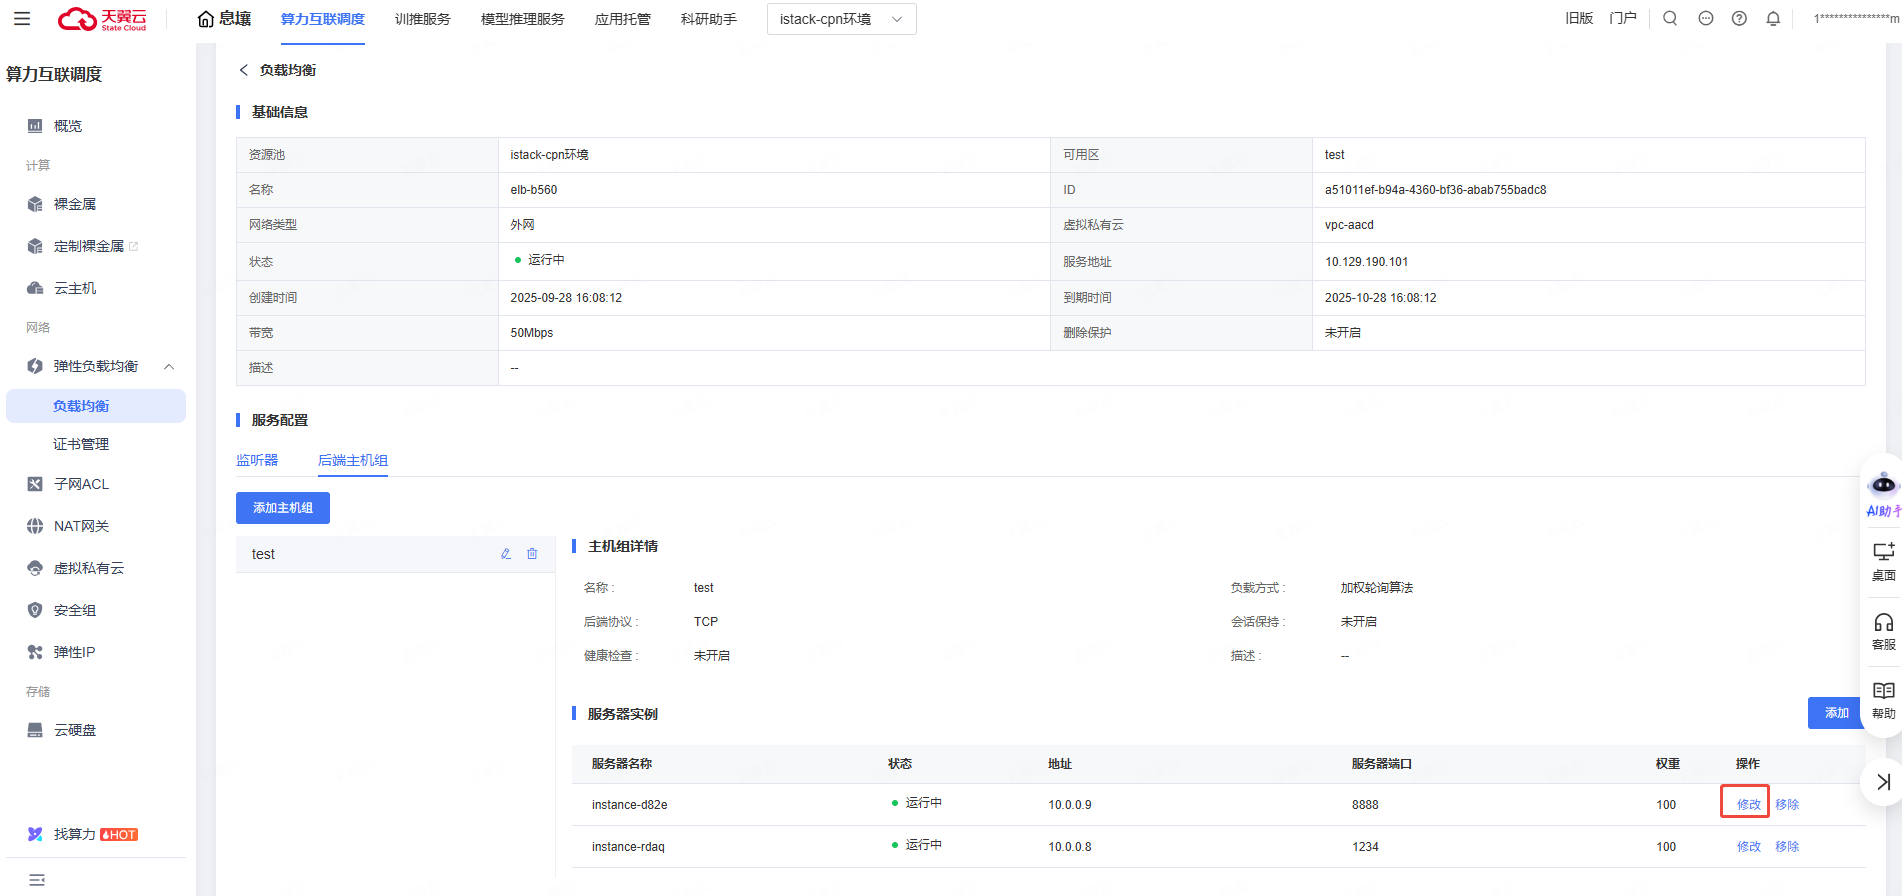Click 移除 for instance-rdaq
The image size is (1902, 896).
1787,847
